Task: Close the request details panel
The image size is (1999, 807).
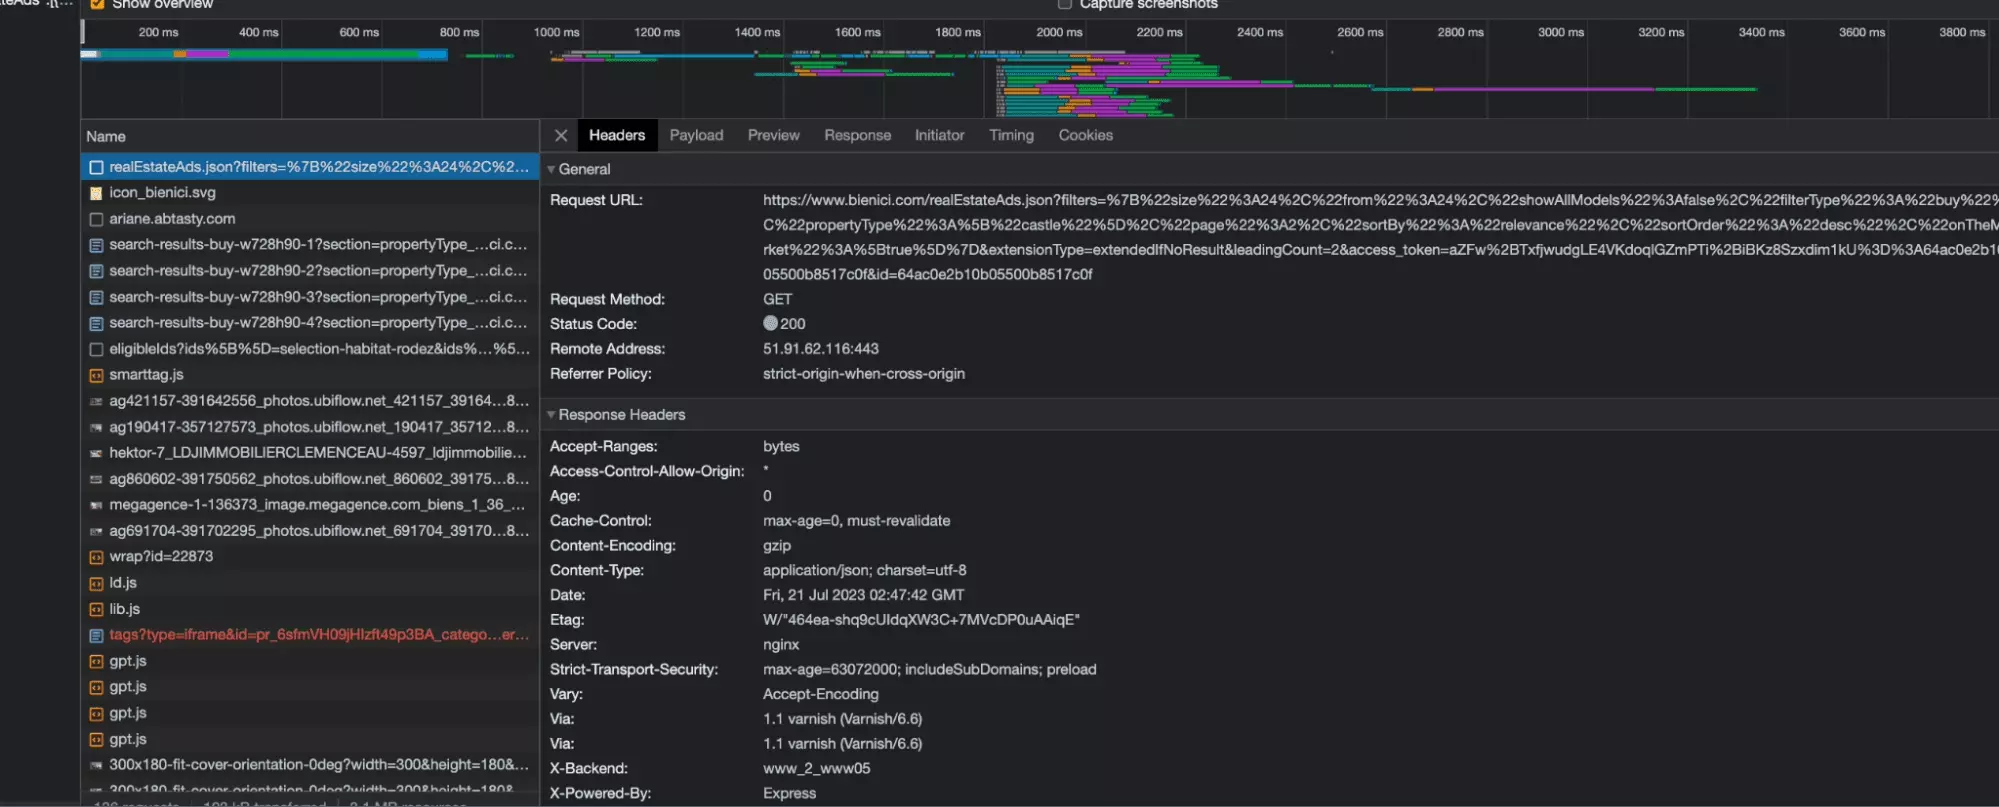Action: tap(561, 136)
